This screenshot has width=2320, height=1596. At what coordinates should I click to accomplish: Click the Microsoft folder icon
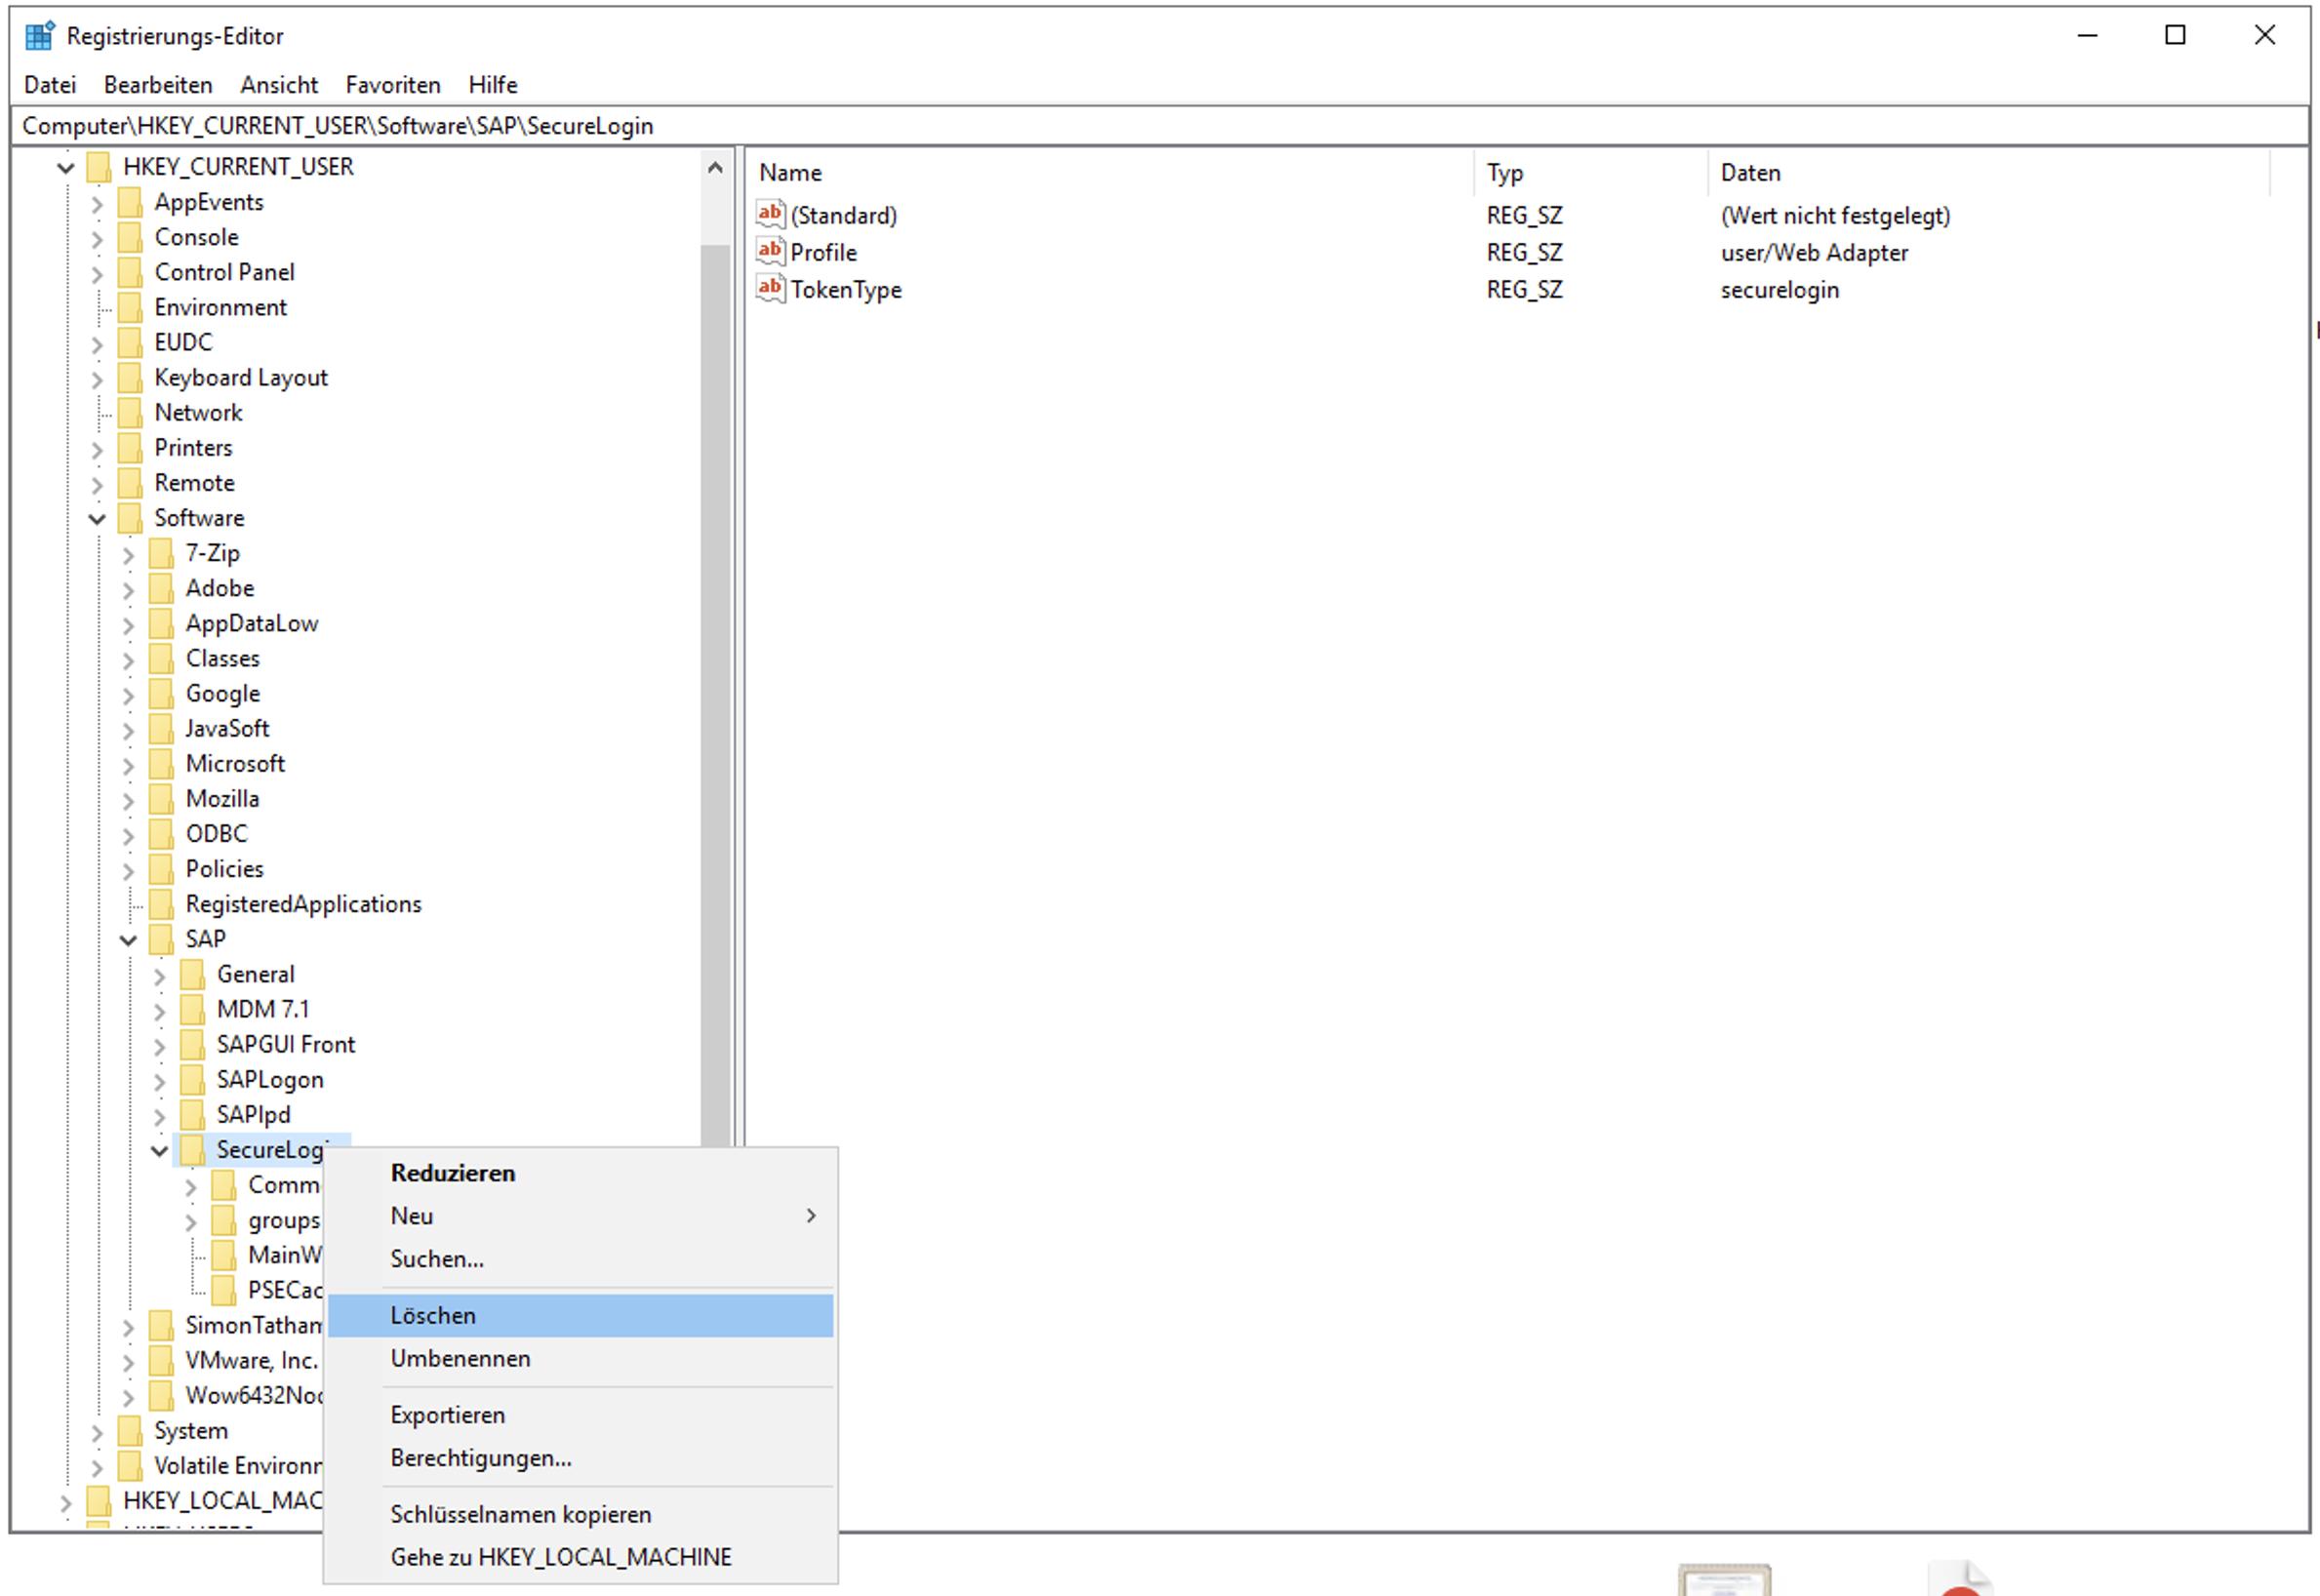[x=161, y=763]
